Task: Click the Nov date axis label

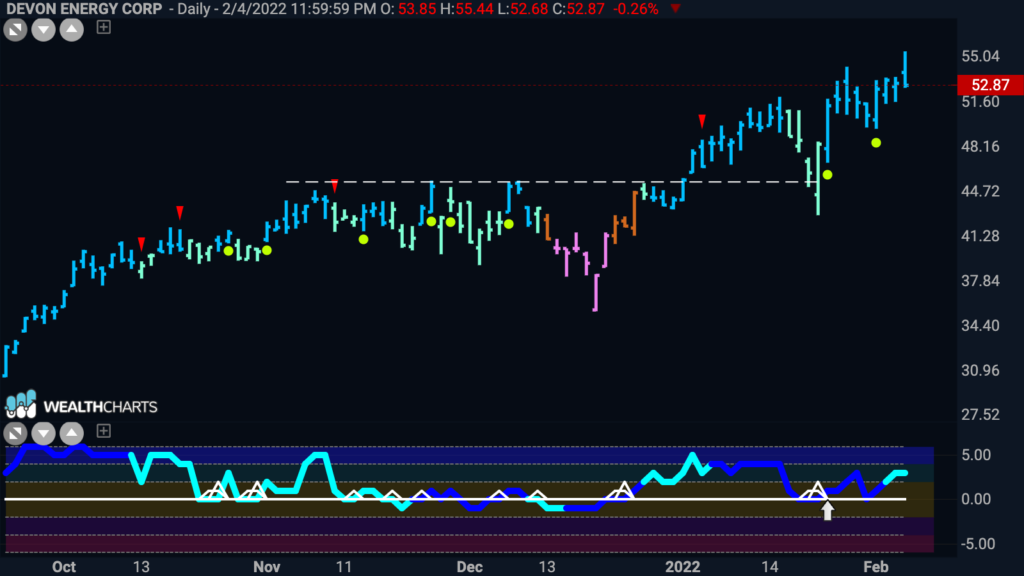Action: (266, 567)
